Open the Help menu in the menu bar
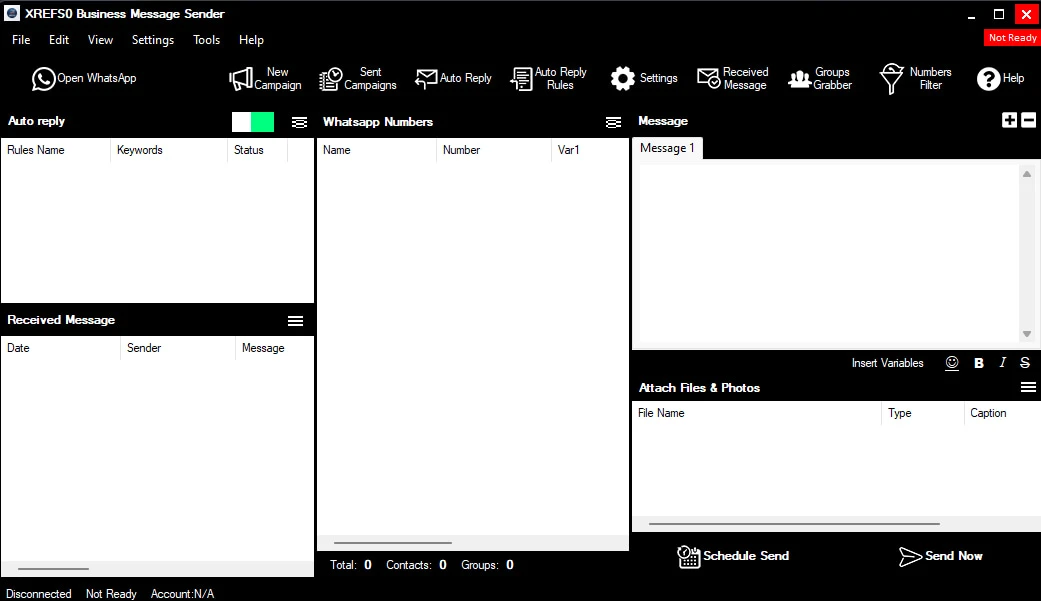 252,40
